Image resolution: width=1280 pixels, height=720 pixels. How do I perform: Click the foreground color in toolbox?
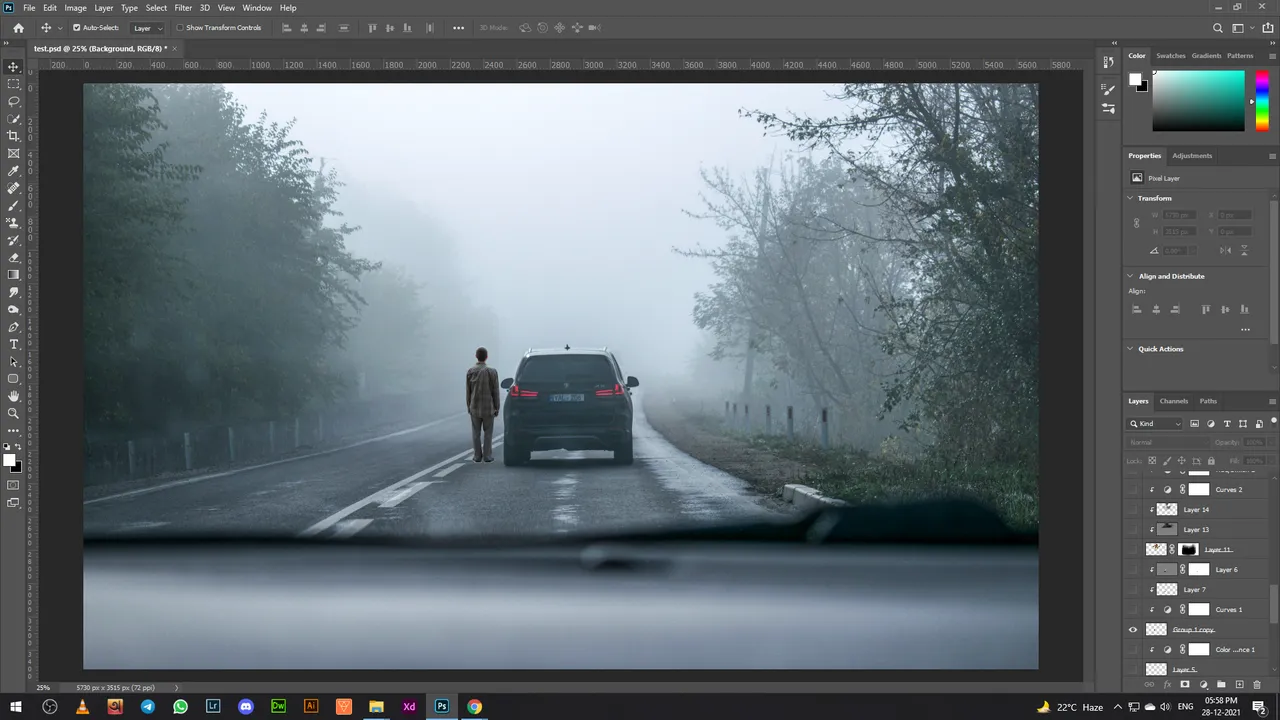point(9,460)
